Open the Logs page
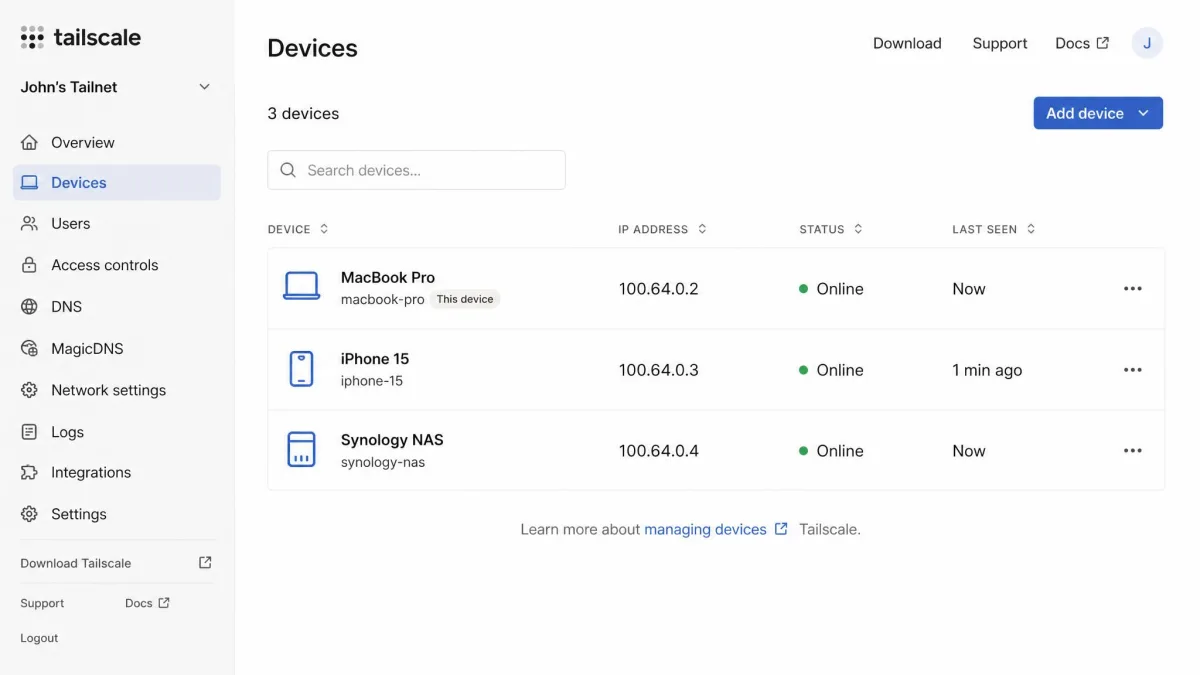The width and height of the screenshot is (1200, 675). (117, 432)
